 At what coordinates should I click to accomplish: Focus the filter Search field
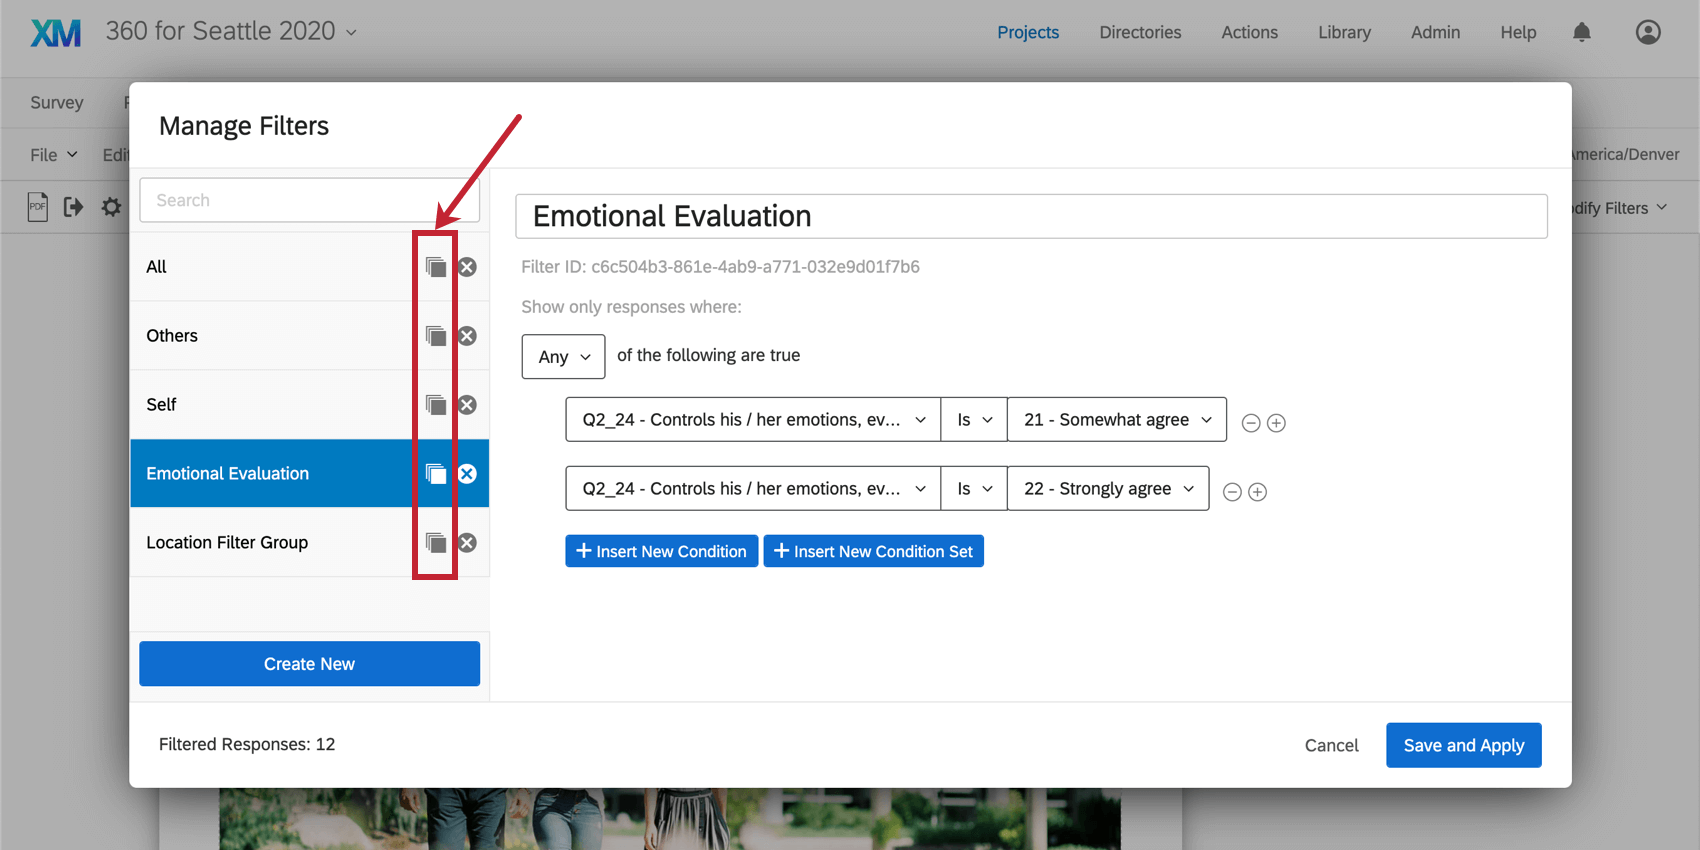point(309,200)
